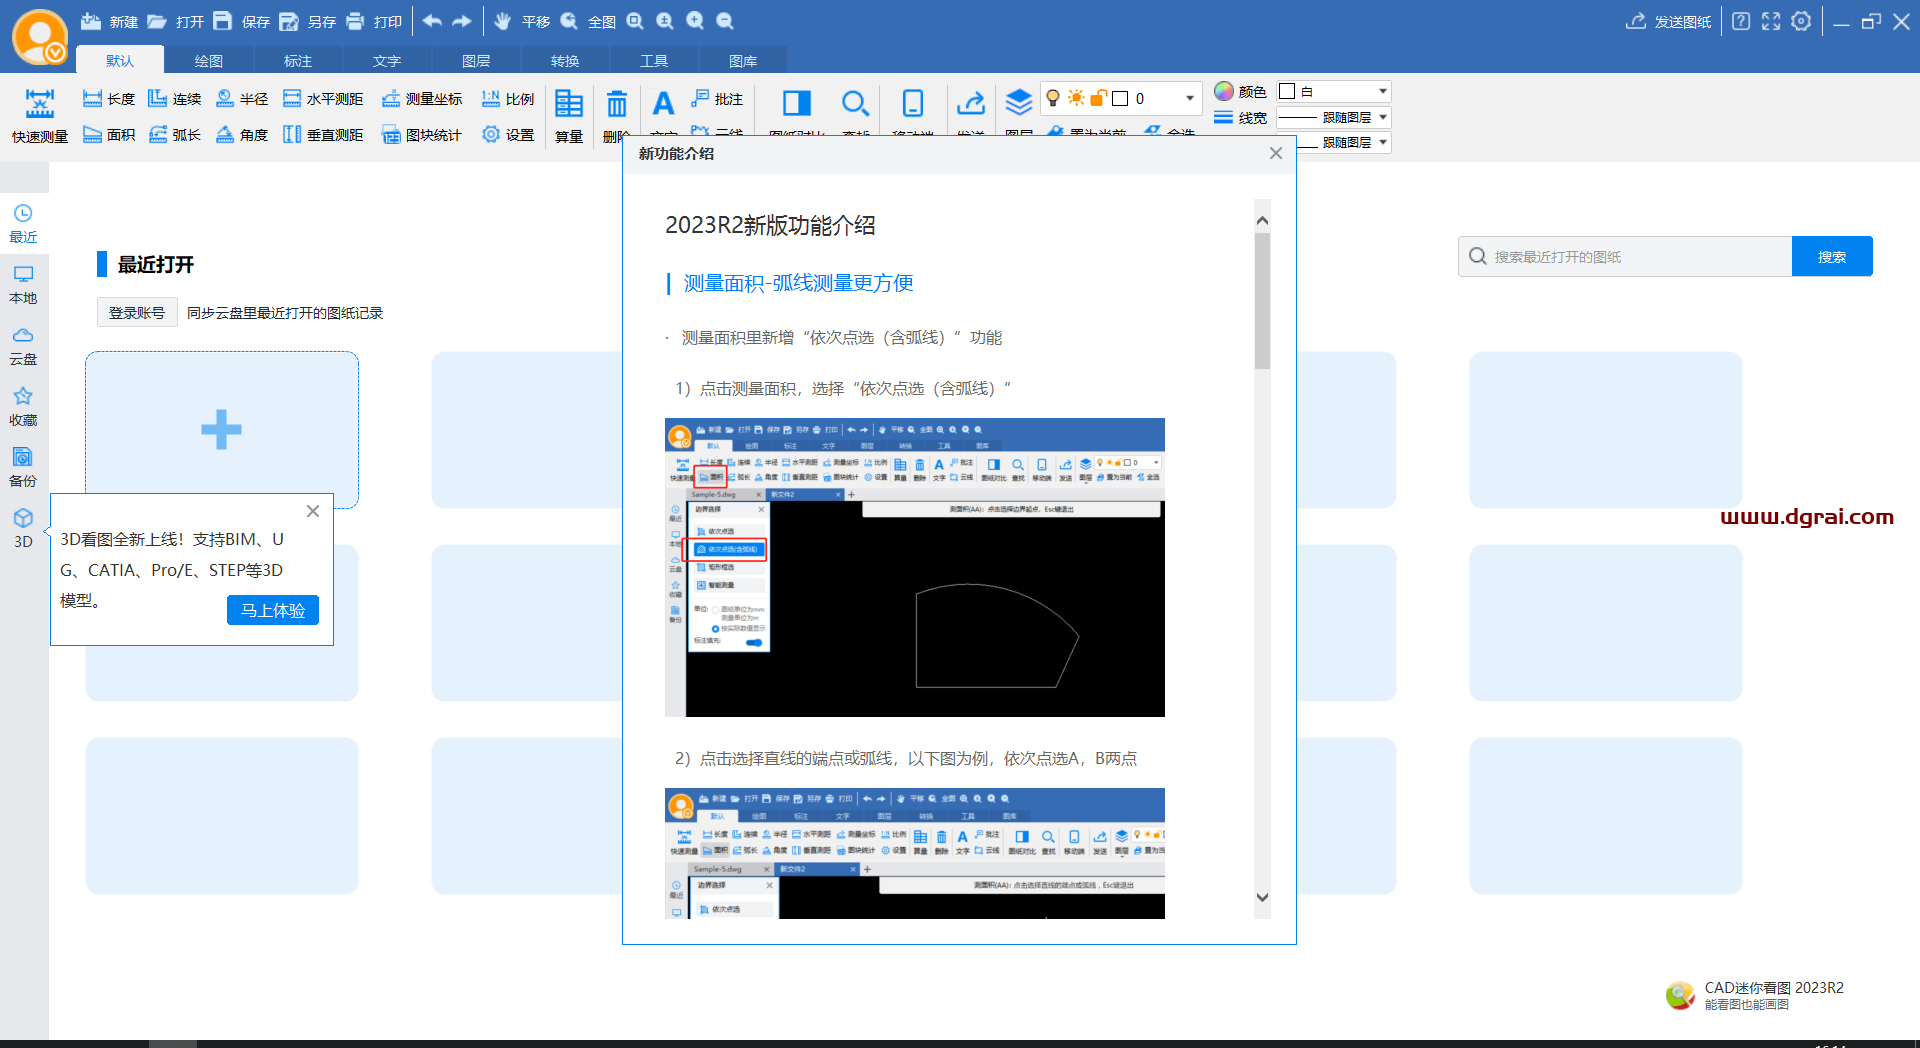The width and height of the screenshot is (1920, 1048).
Task: Open the Cloud disk (云盘) section
Action: tap(23, 346)
